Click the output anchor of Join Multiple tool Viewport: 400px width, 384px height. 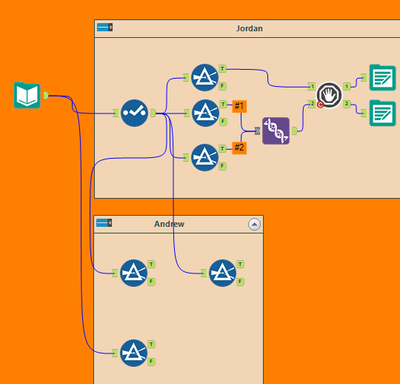(x=295, y=131)
